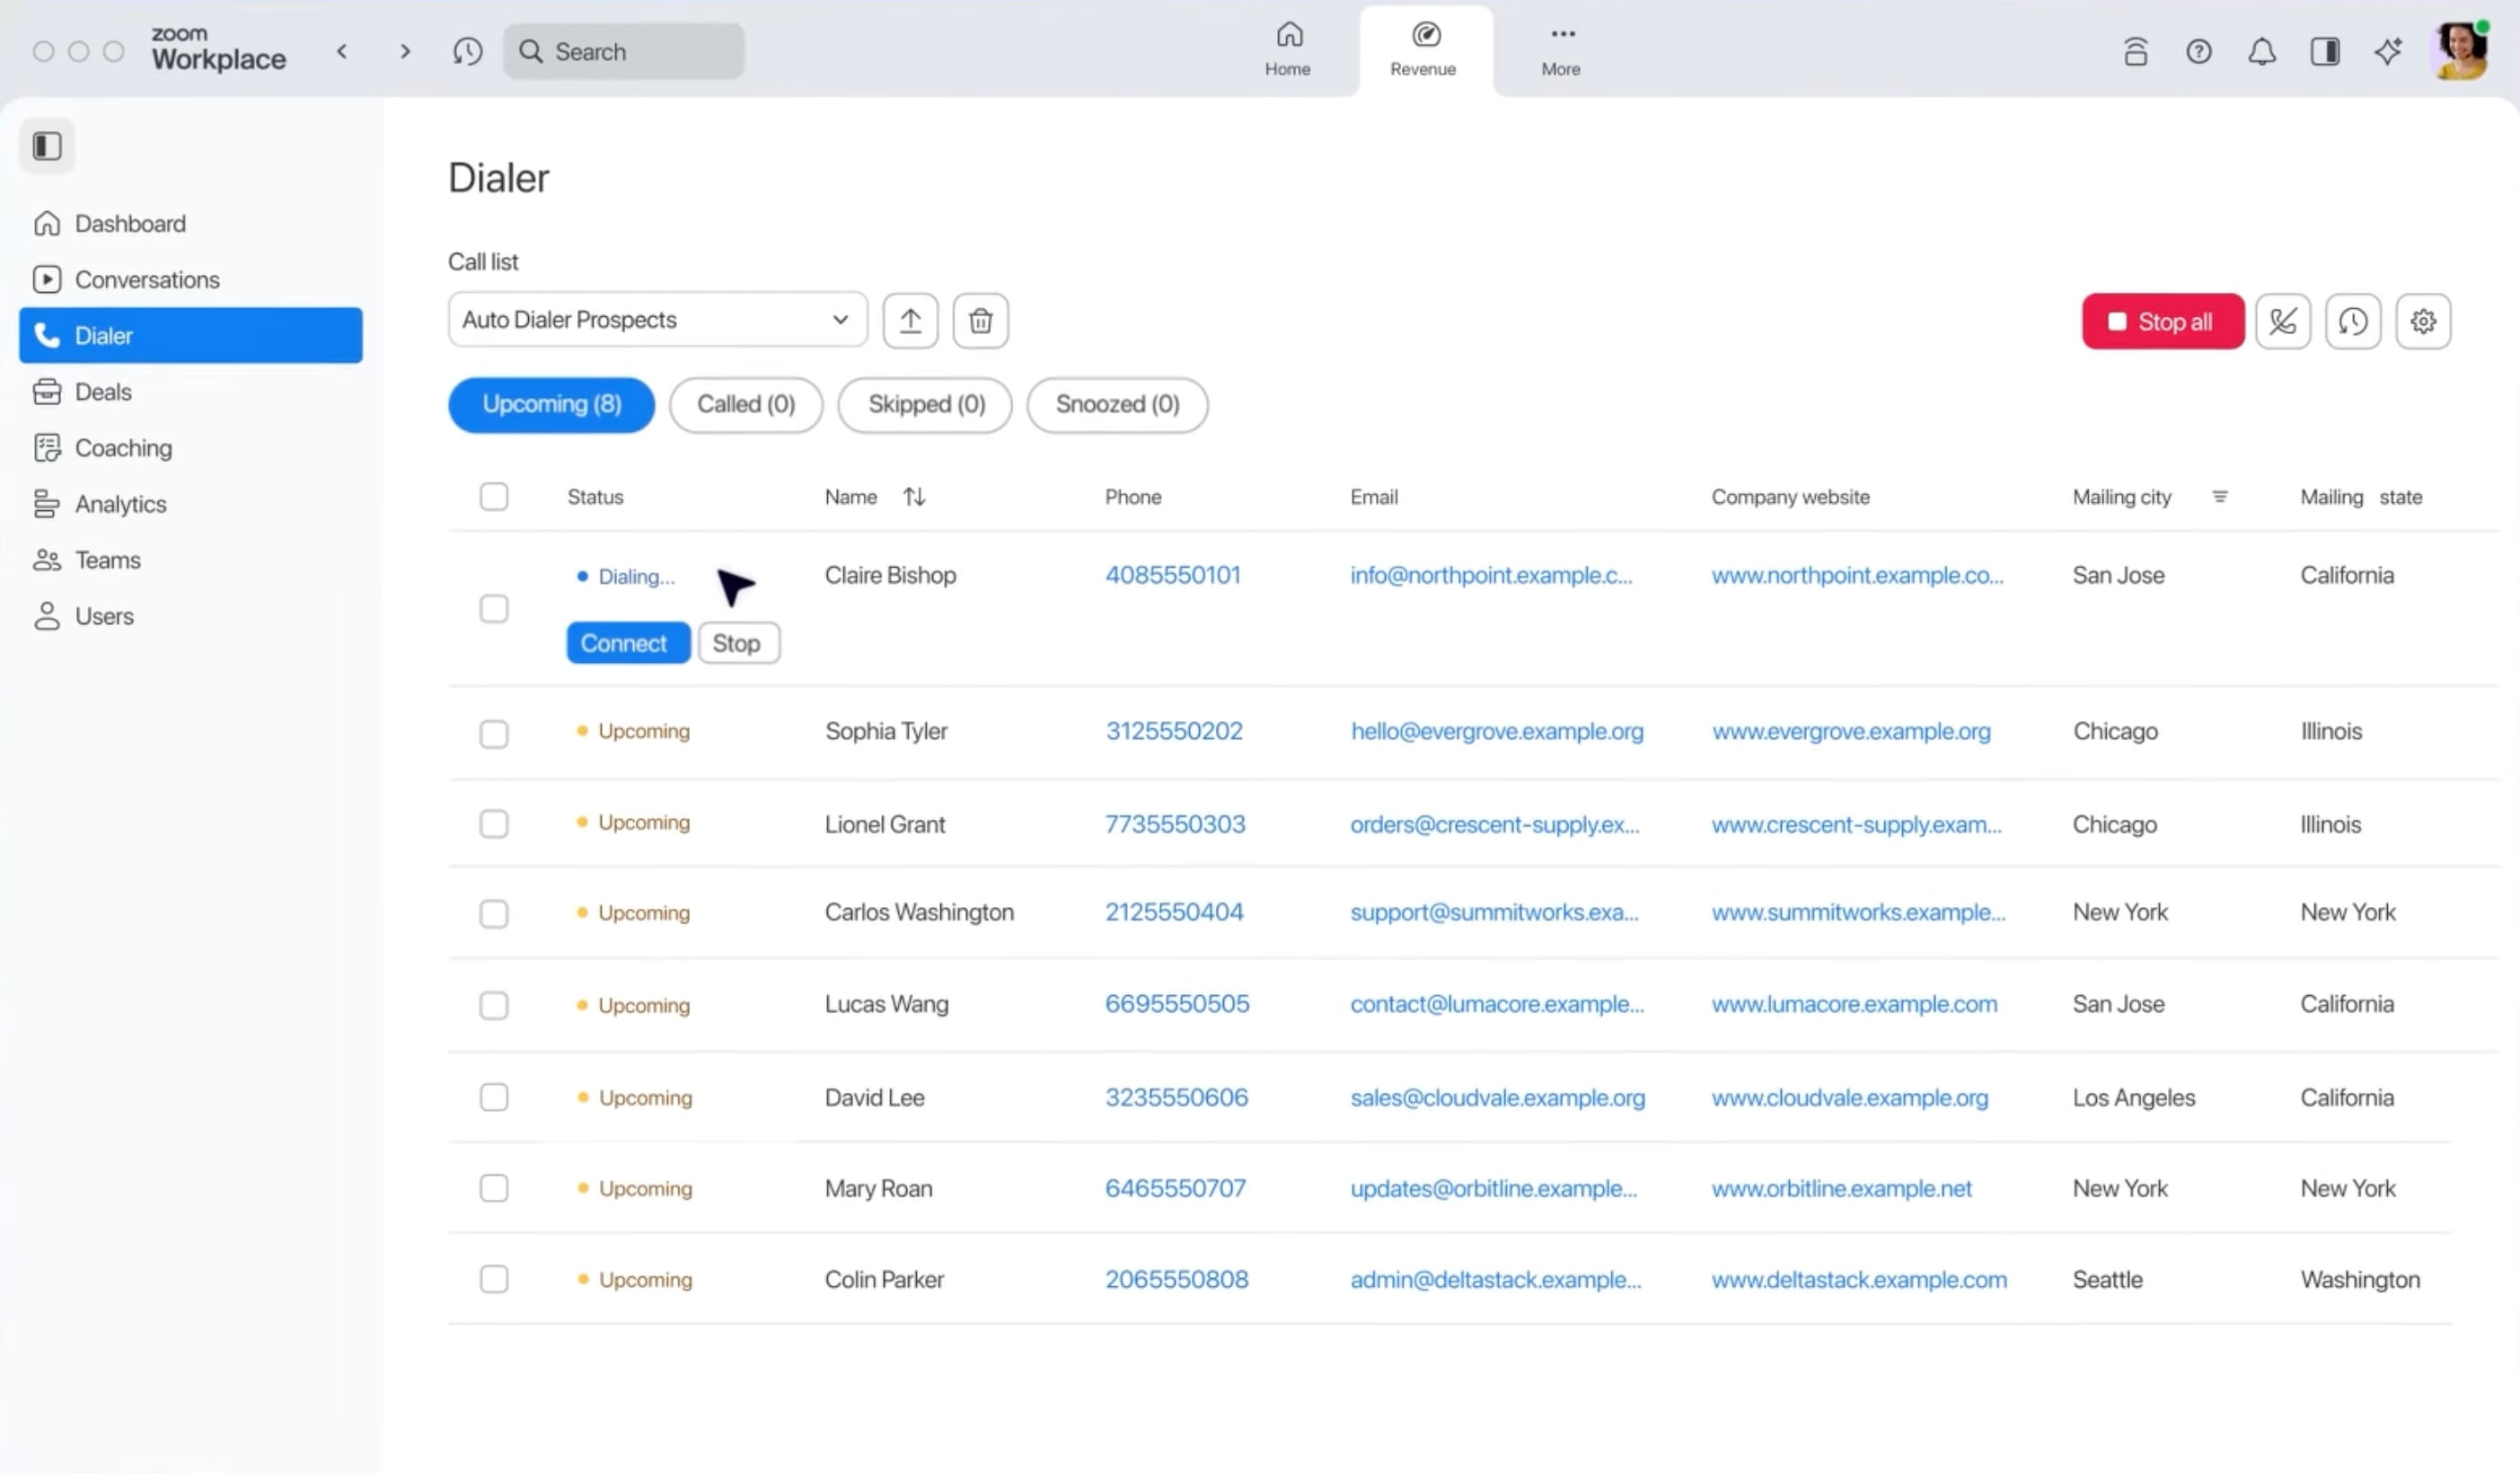Open the phone/device icon in top bar
Viewport: 2520px width, 1473px height.
[x=2135, y=51]
